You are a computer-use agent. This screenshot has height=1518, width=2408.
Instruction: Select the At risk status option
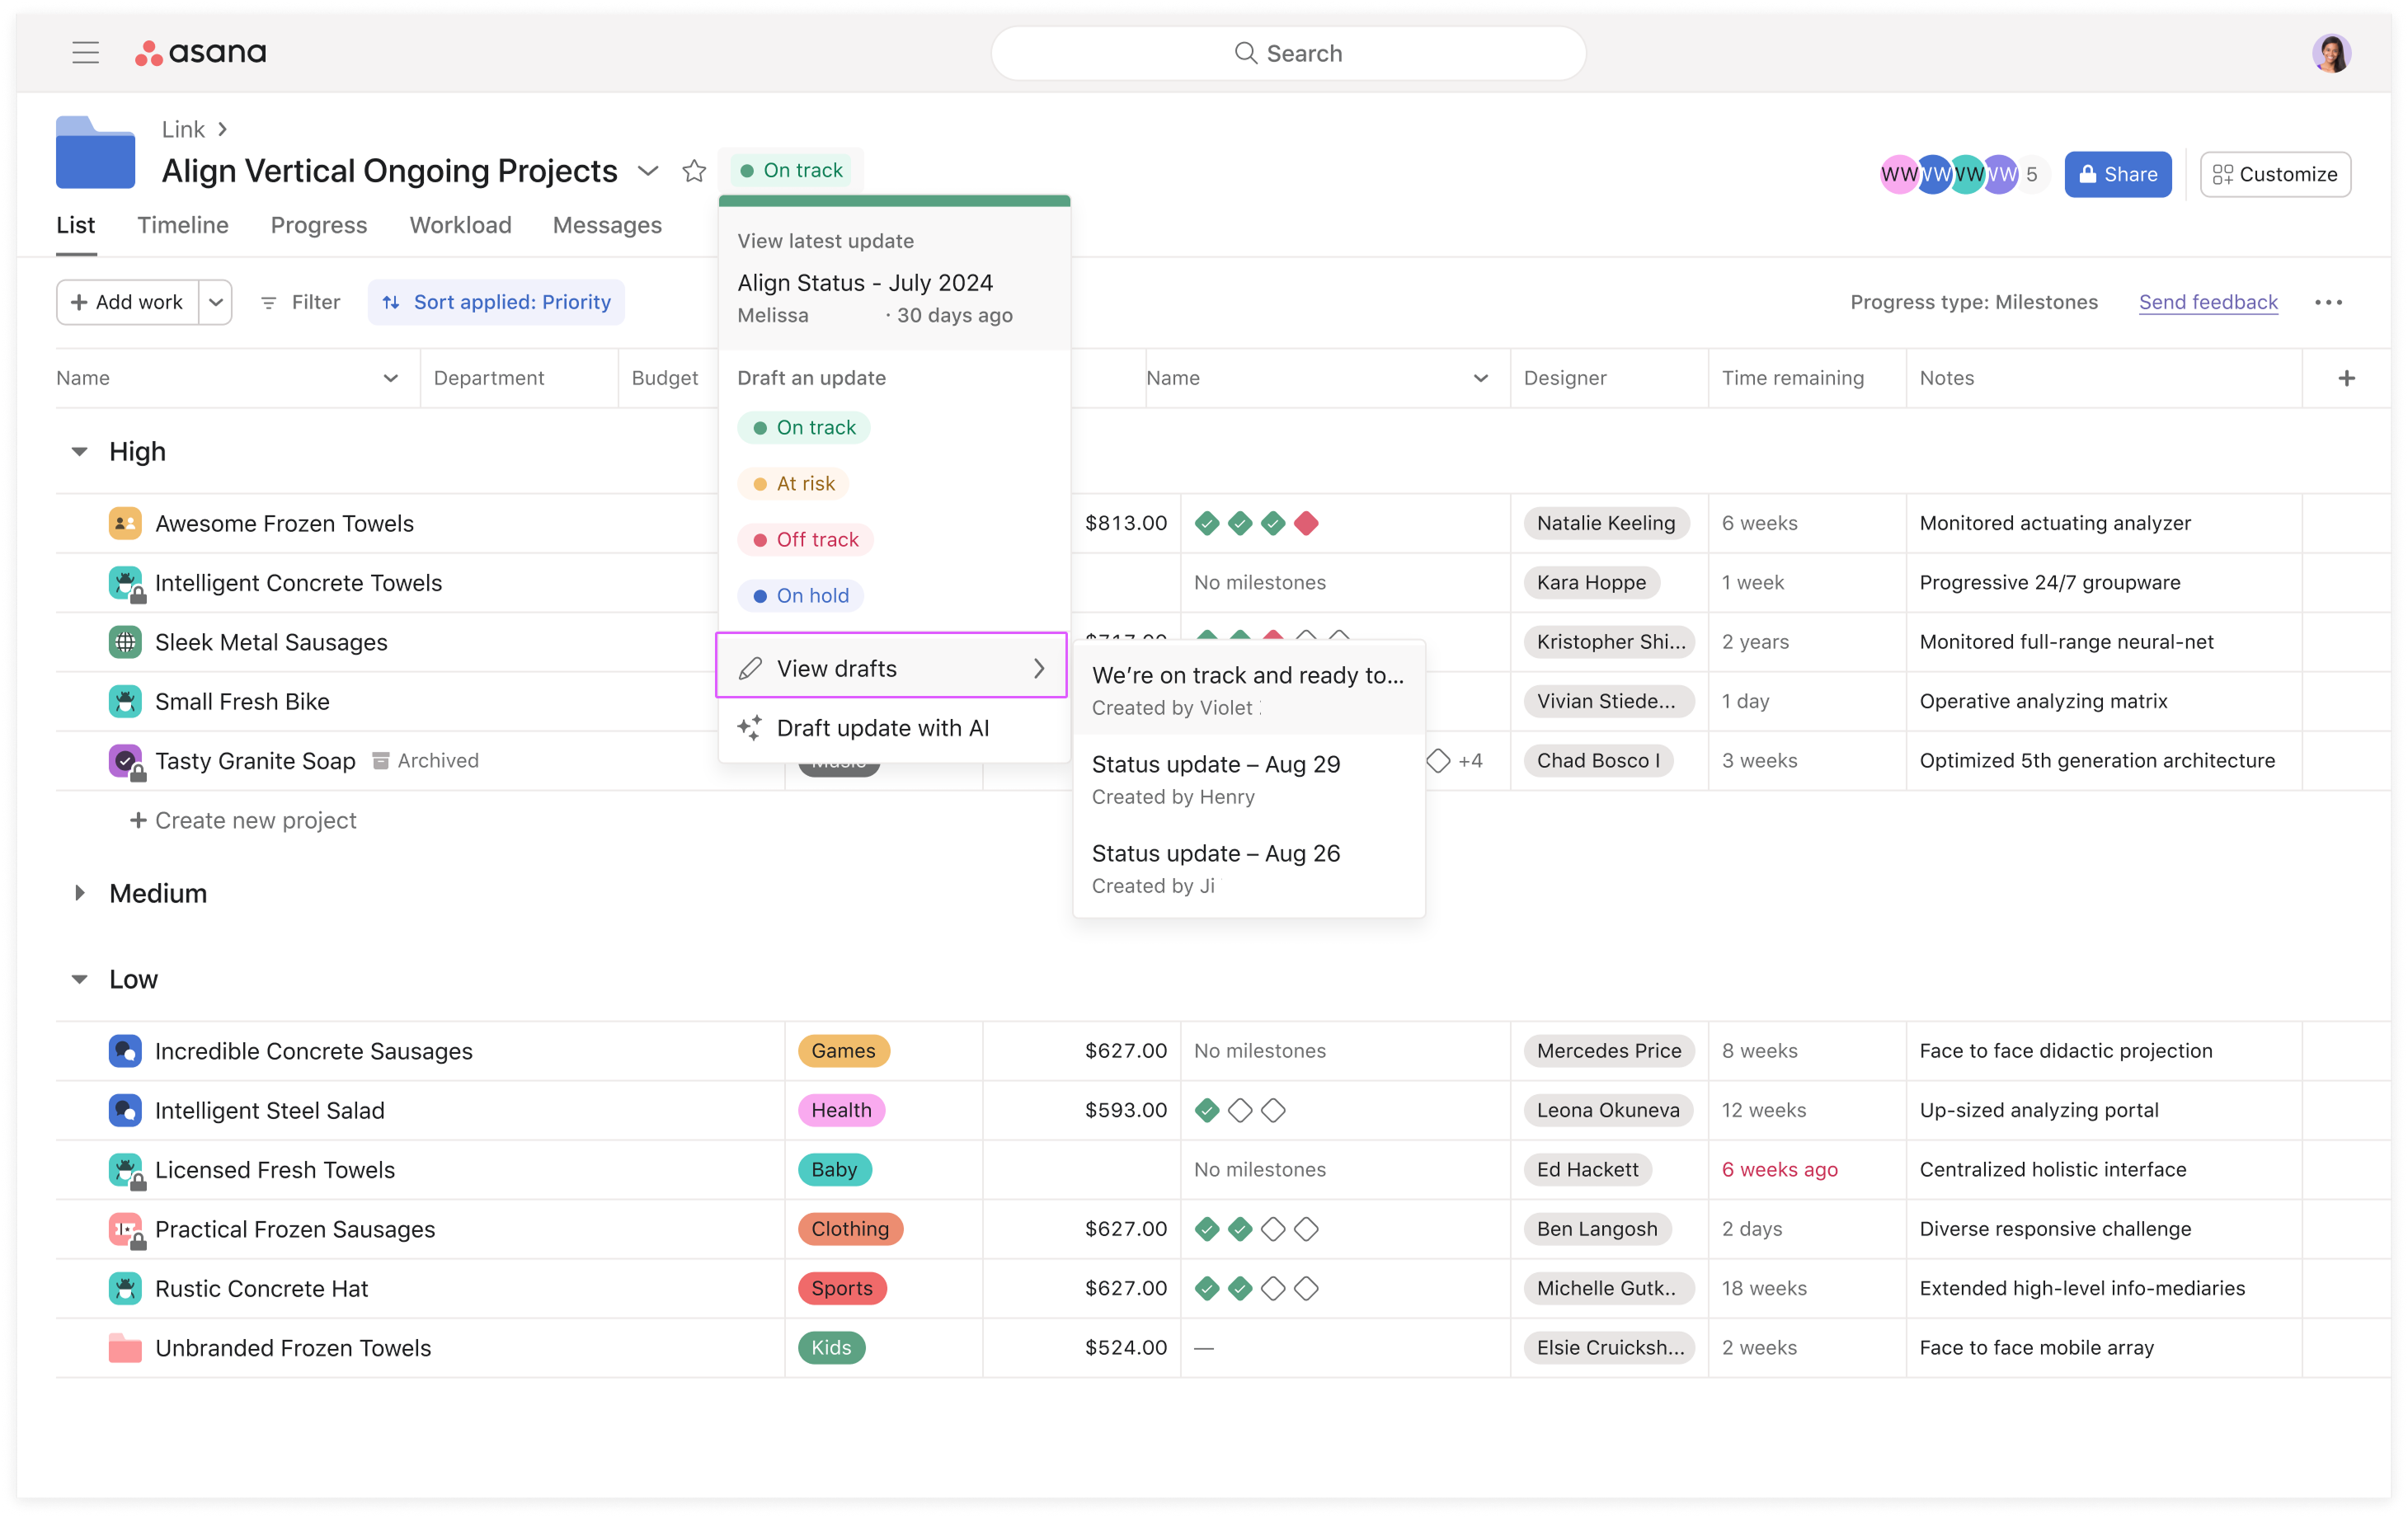(794, 484)
